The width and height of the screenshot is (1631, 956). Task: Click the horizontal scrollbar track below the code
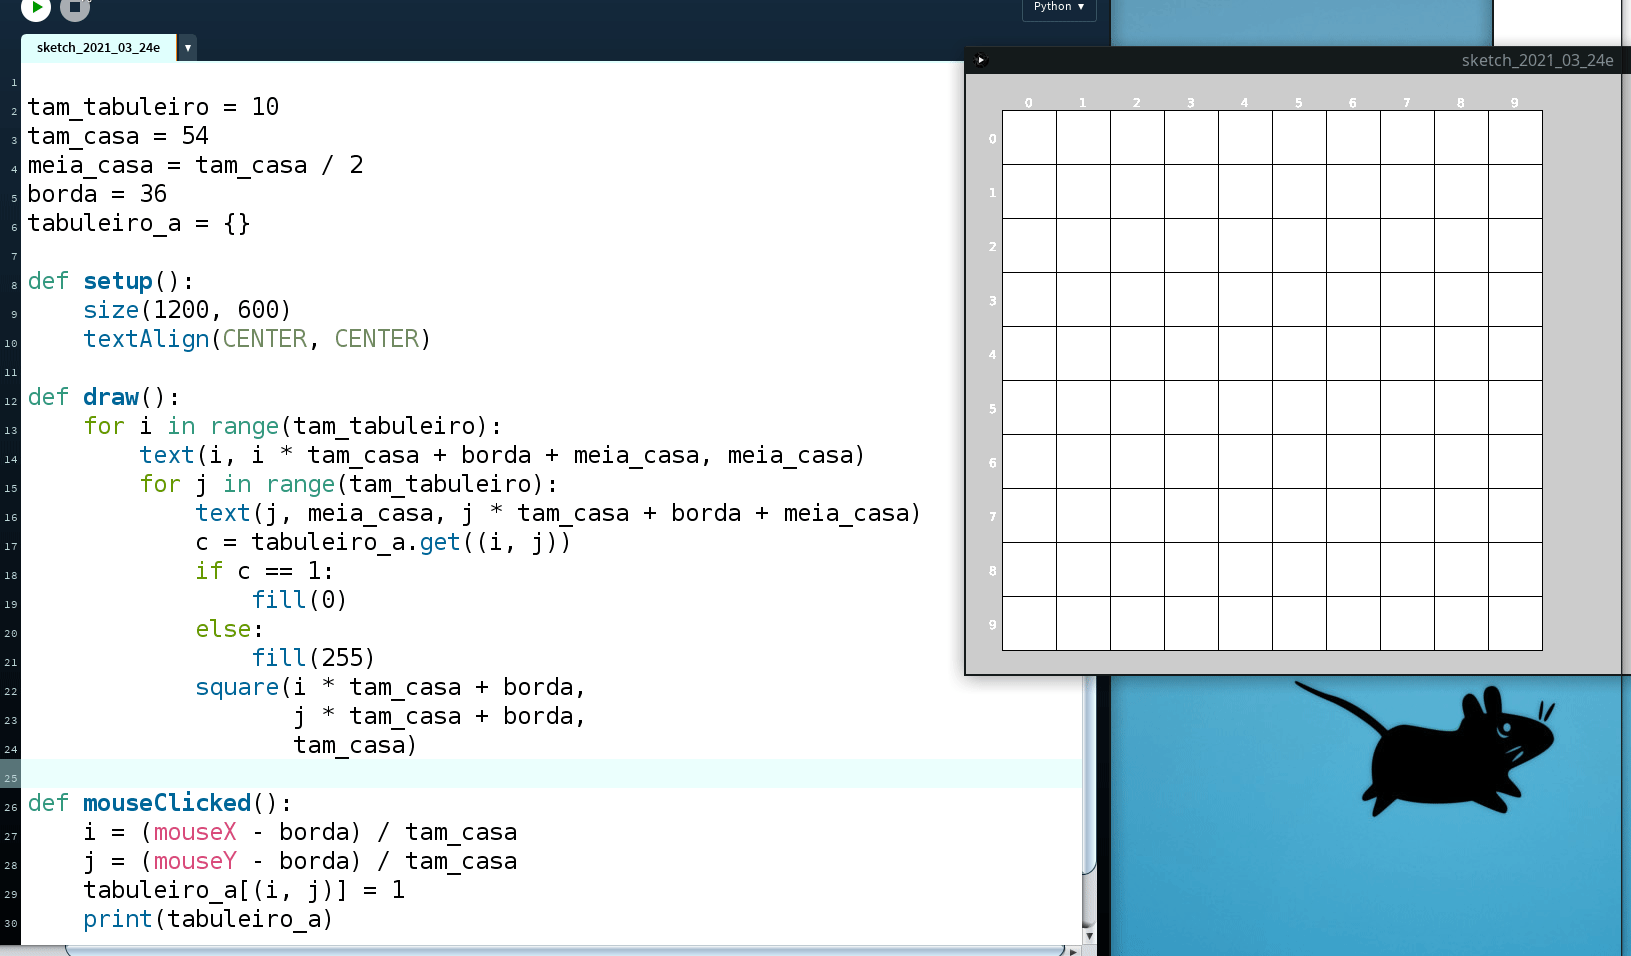(565, 951)
